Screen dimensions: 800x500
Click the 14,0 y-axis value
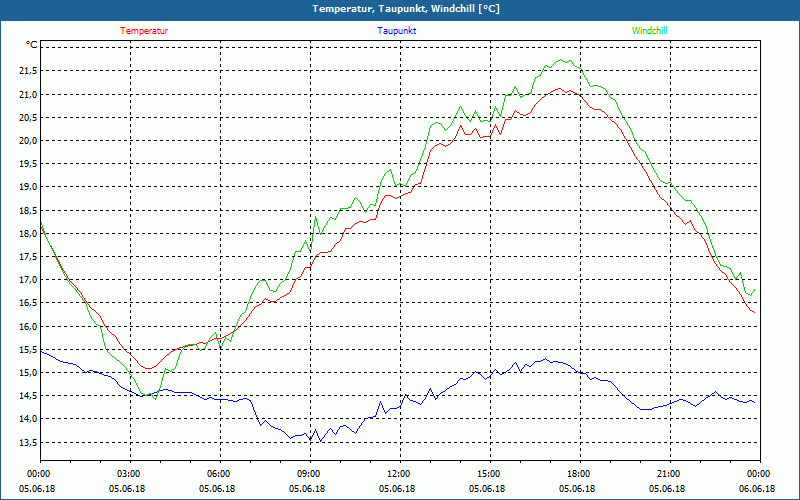coord(28,419)
